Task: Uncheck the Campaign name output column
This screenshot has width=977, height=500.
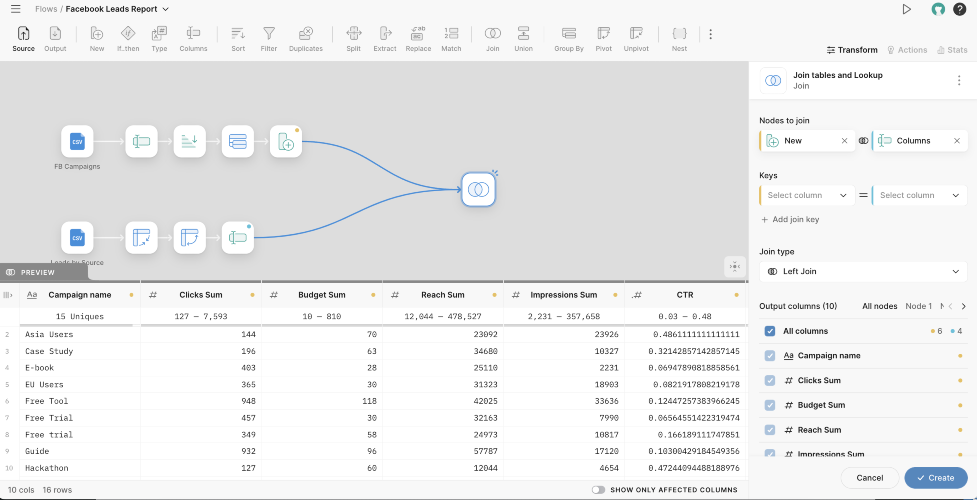Action: click(x=770, y=355)
